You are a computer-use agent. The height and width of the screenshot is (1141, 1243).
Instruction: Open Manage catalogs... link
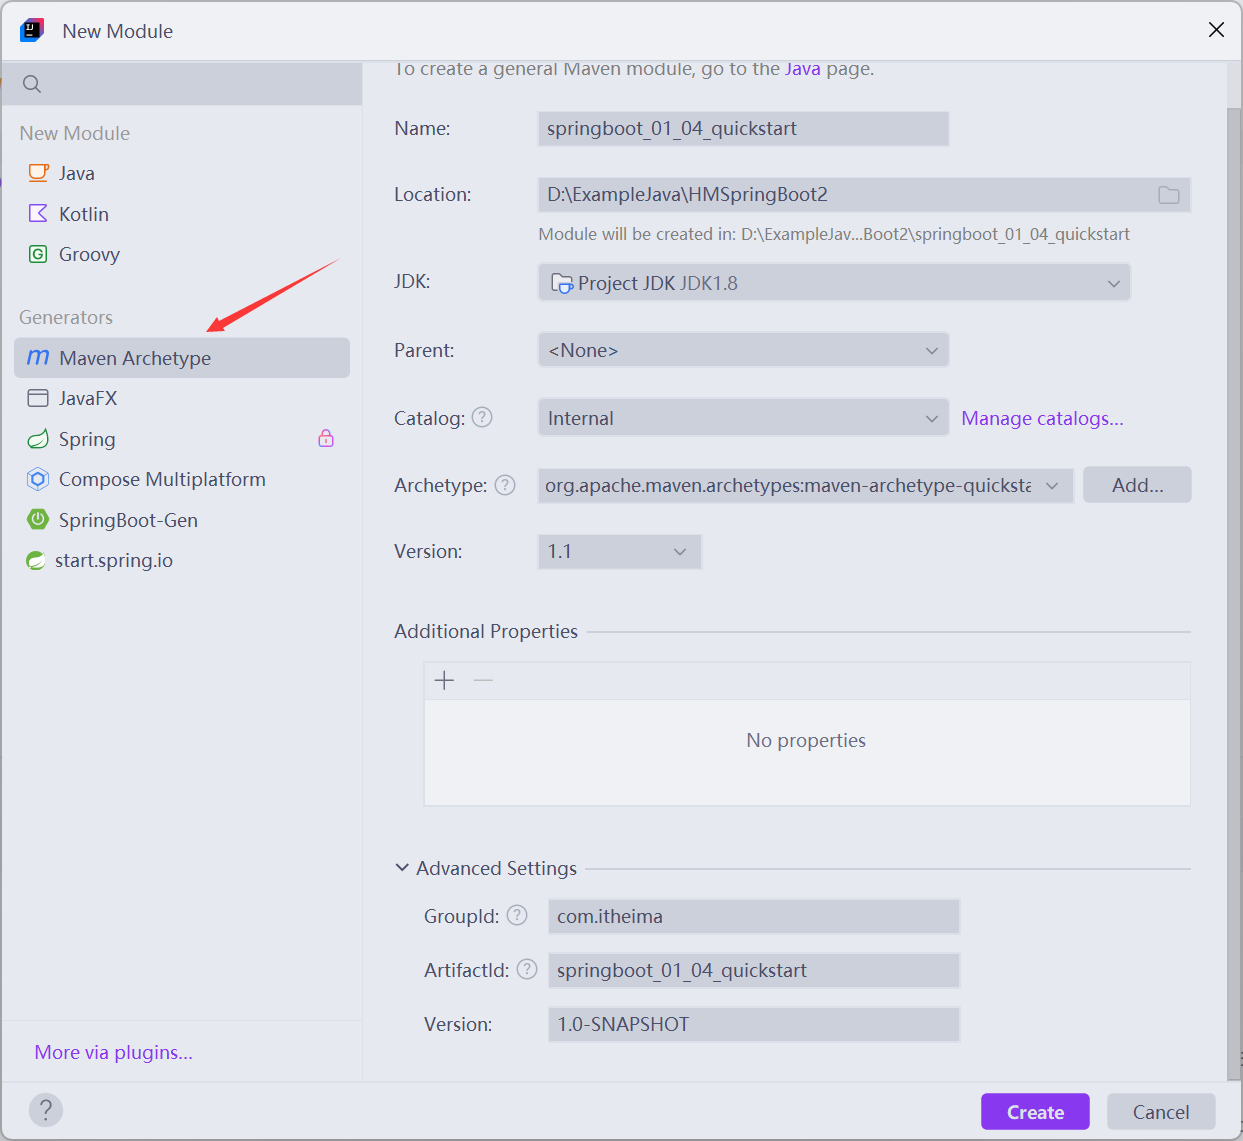pyautogui.click(x=1042, y=418)
